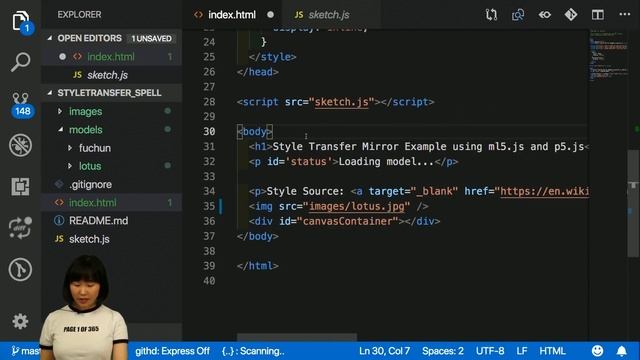This screenshot has width=640, height=360.
Task: Open README.md in the explorer
Action: click(x=98, y=221)
